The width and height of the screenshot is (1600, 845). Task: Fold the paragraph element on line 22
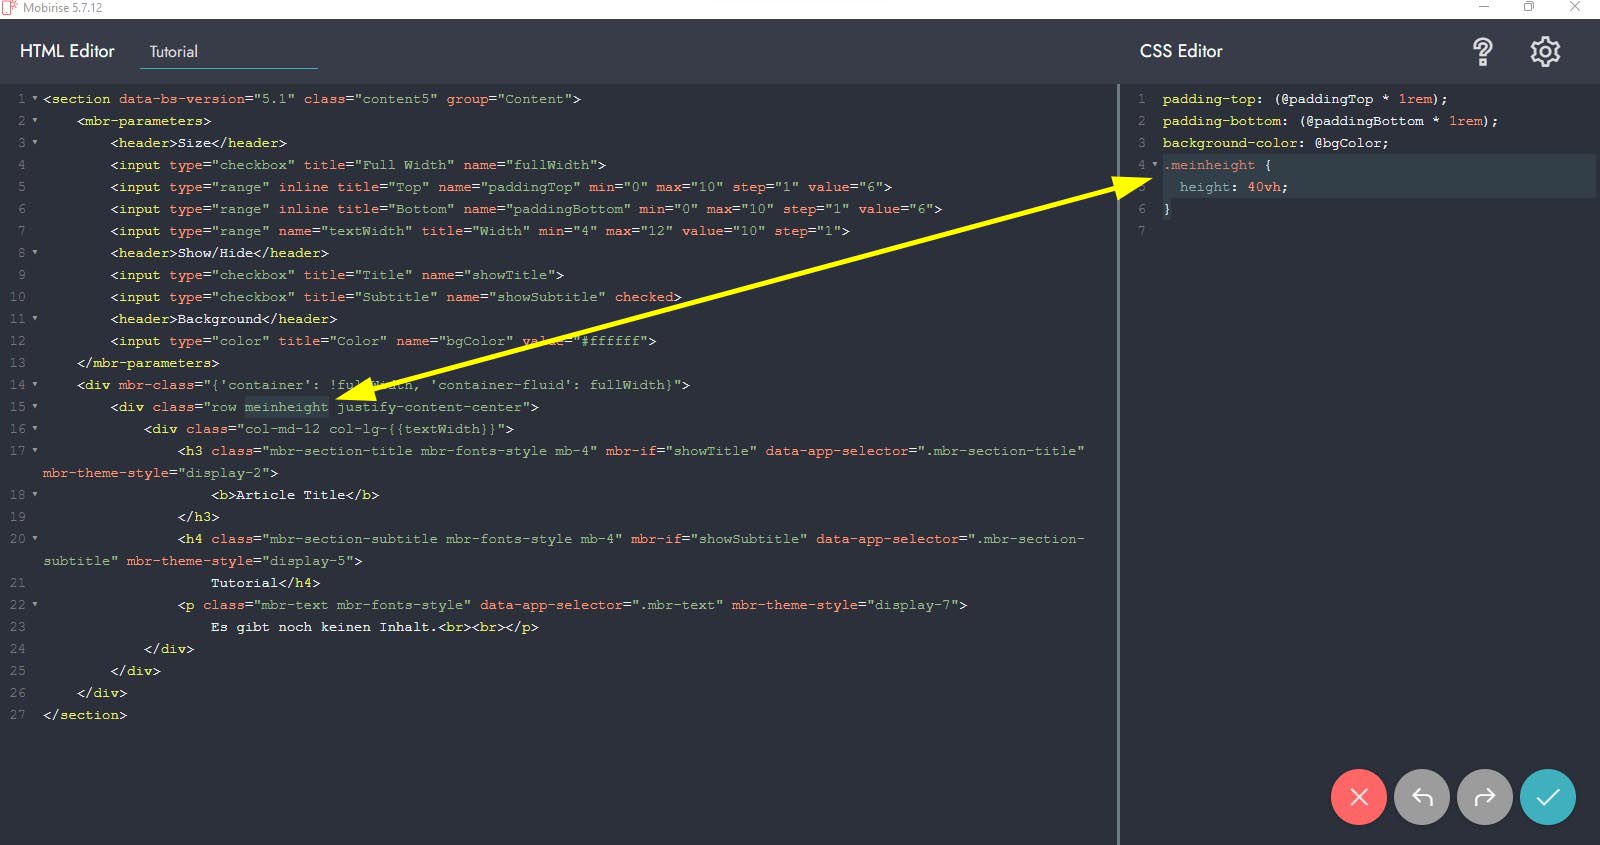(35, 605)
